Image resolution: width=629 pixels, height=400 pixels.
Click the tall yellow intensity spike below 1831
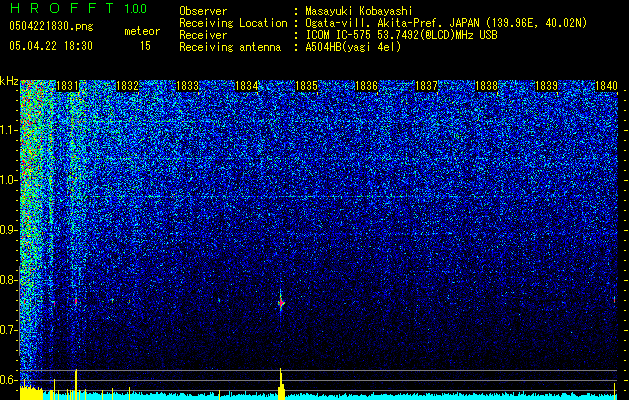click(76, 384)
